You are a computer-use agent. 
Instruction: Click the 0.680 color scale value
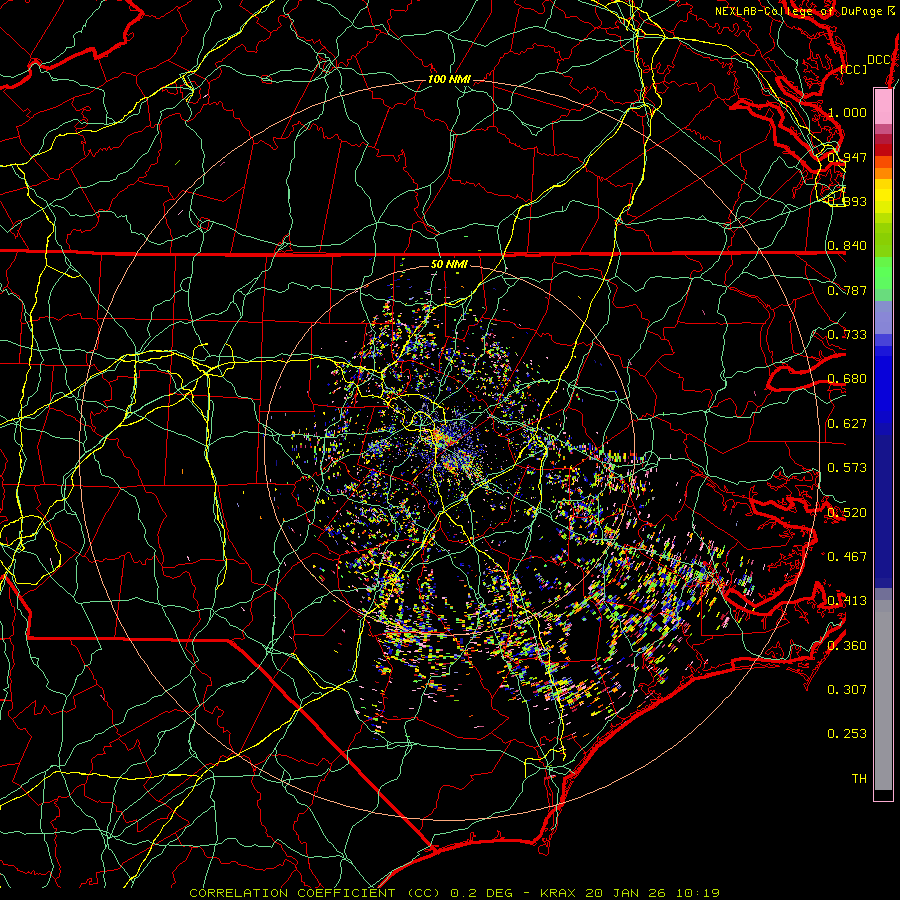(847, 379)
